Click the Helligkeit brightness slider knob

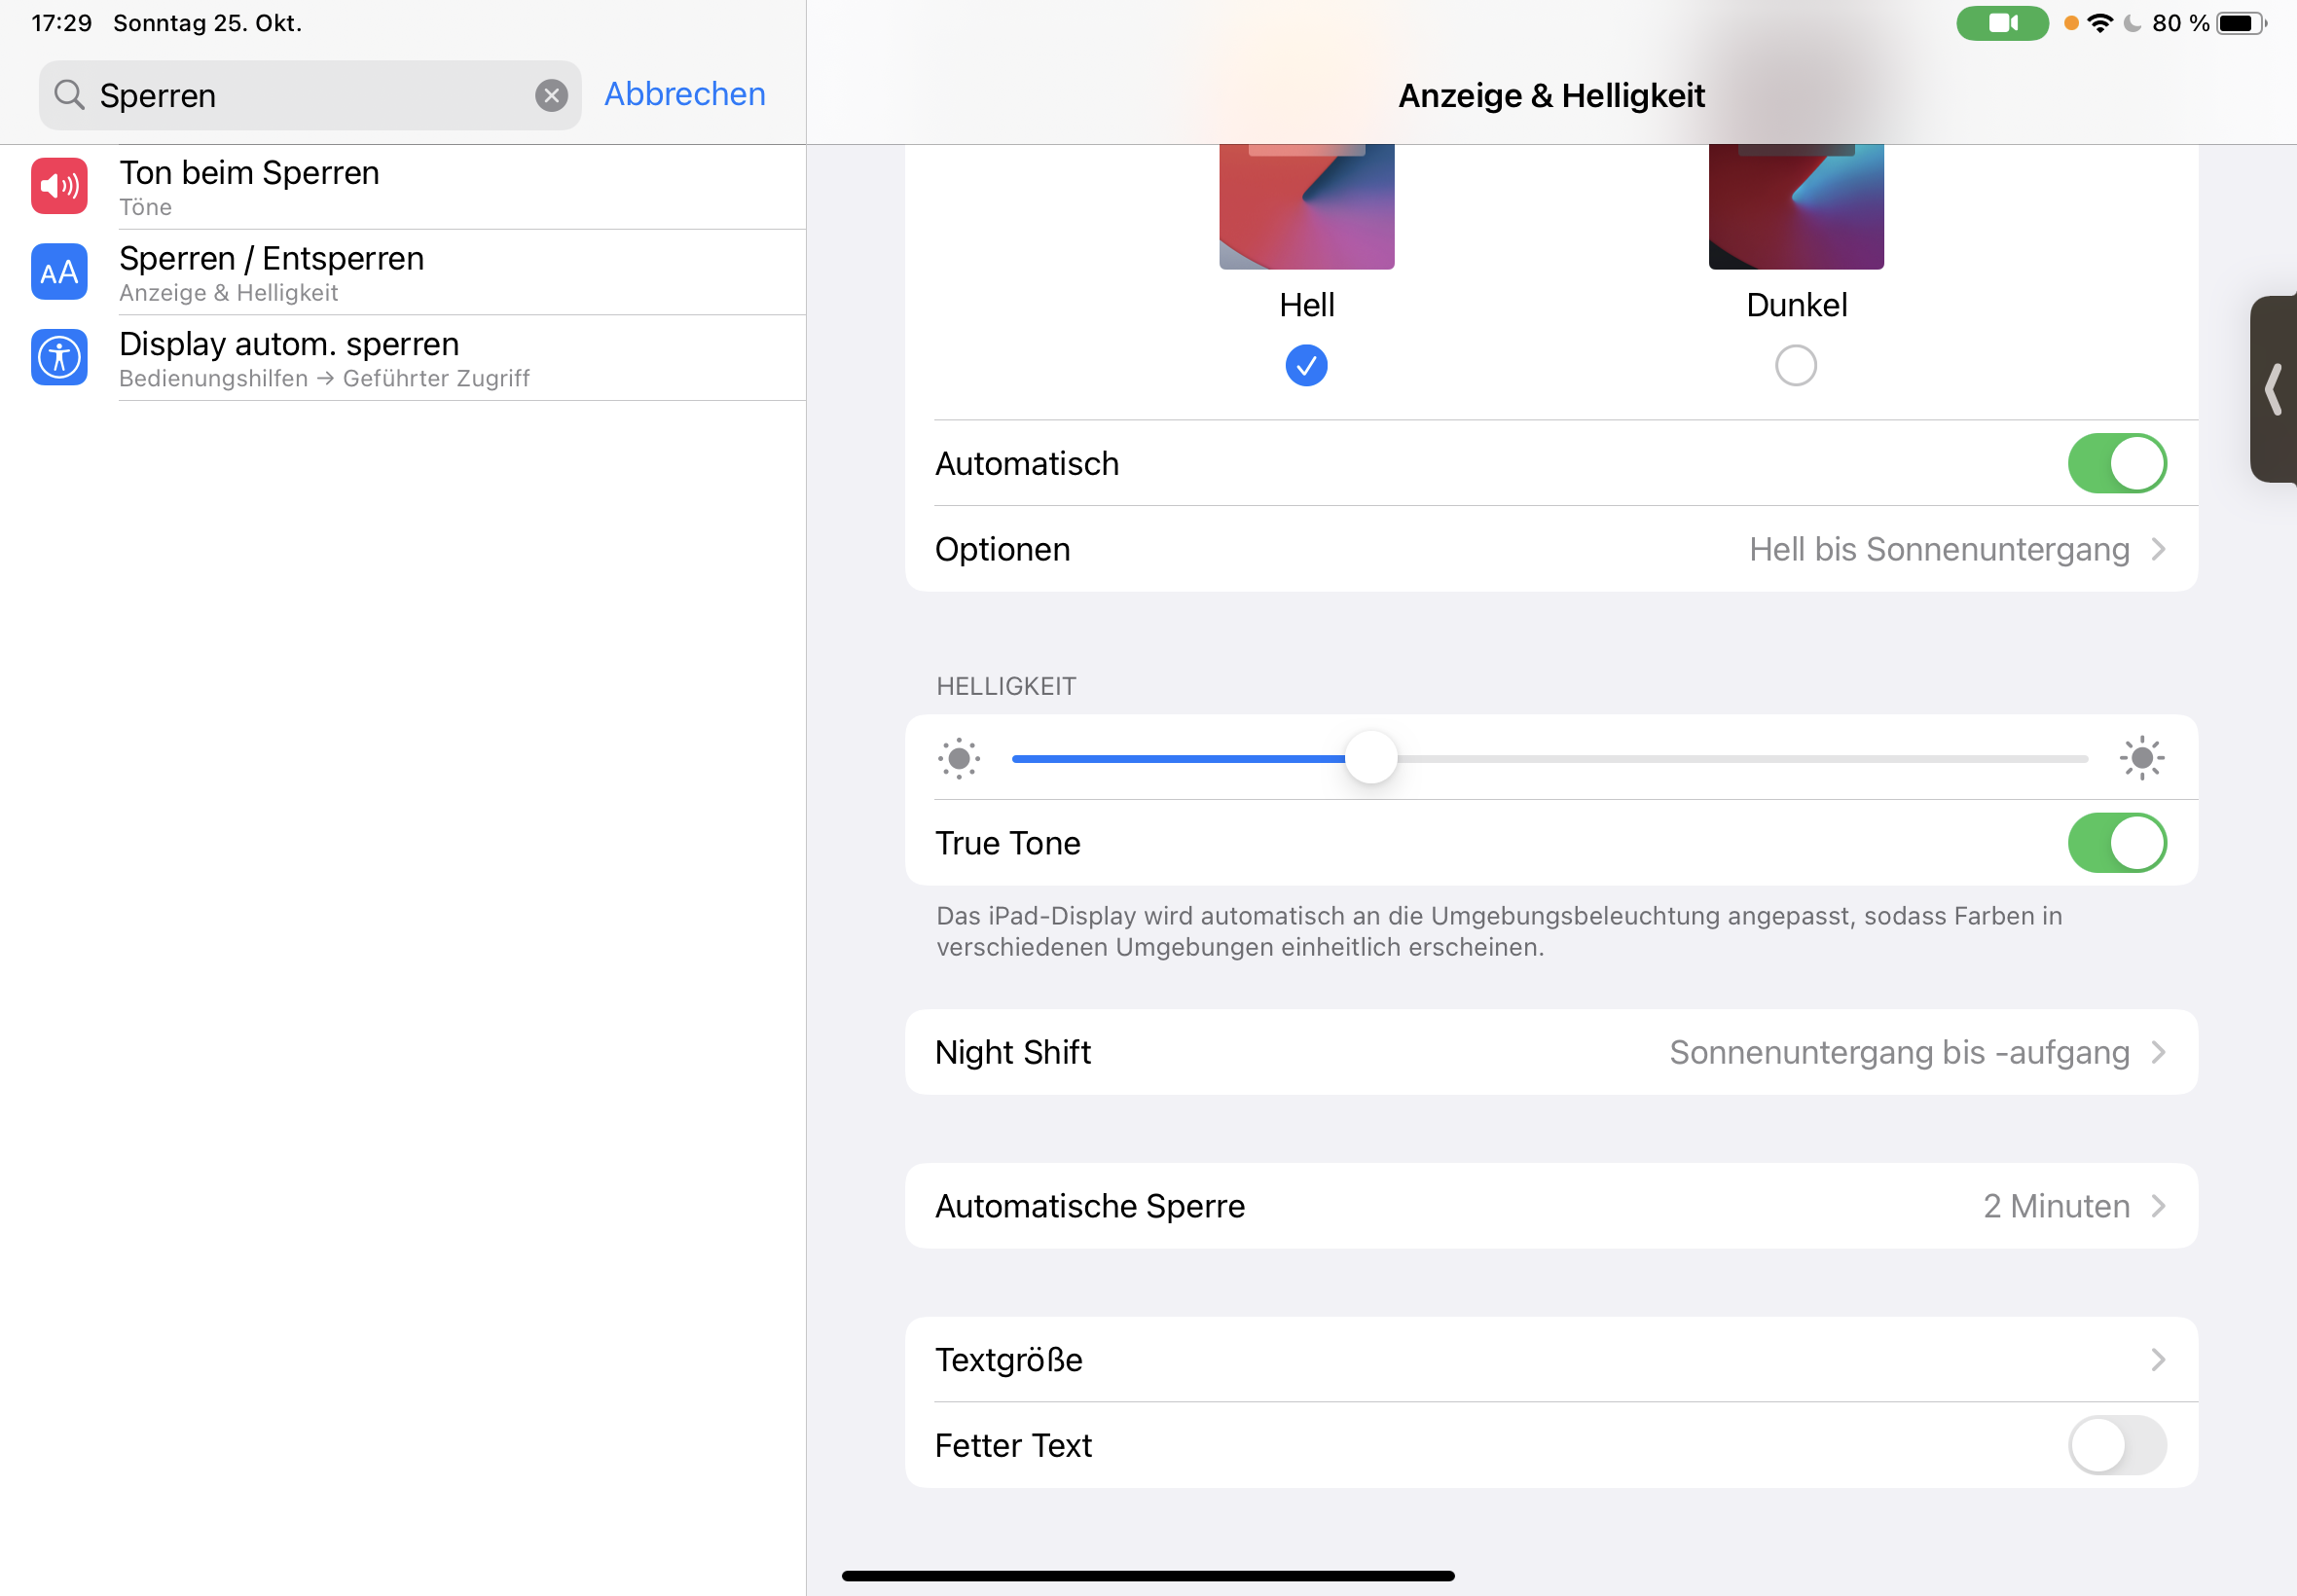point(1370,758)
